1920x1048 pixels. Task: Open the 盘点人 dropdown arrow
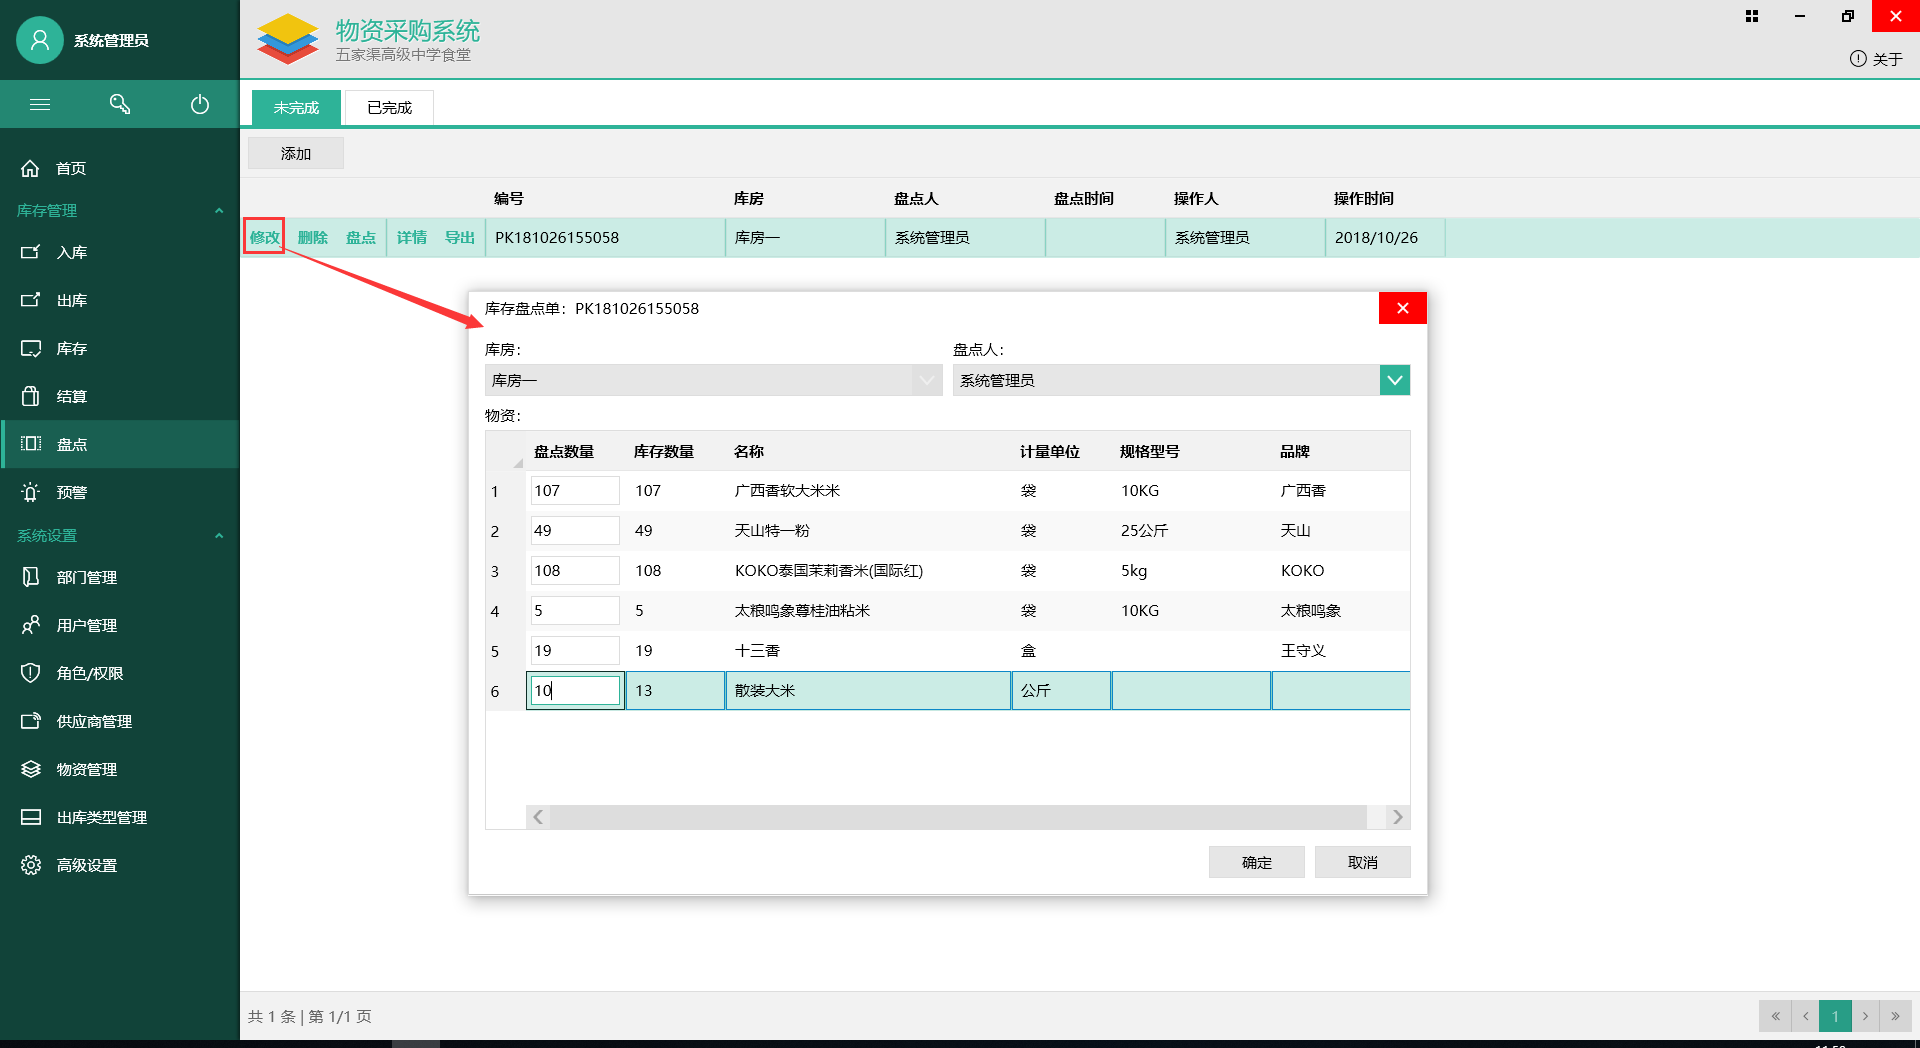coord(1394,380)
